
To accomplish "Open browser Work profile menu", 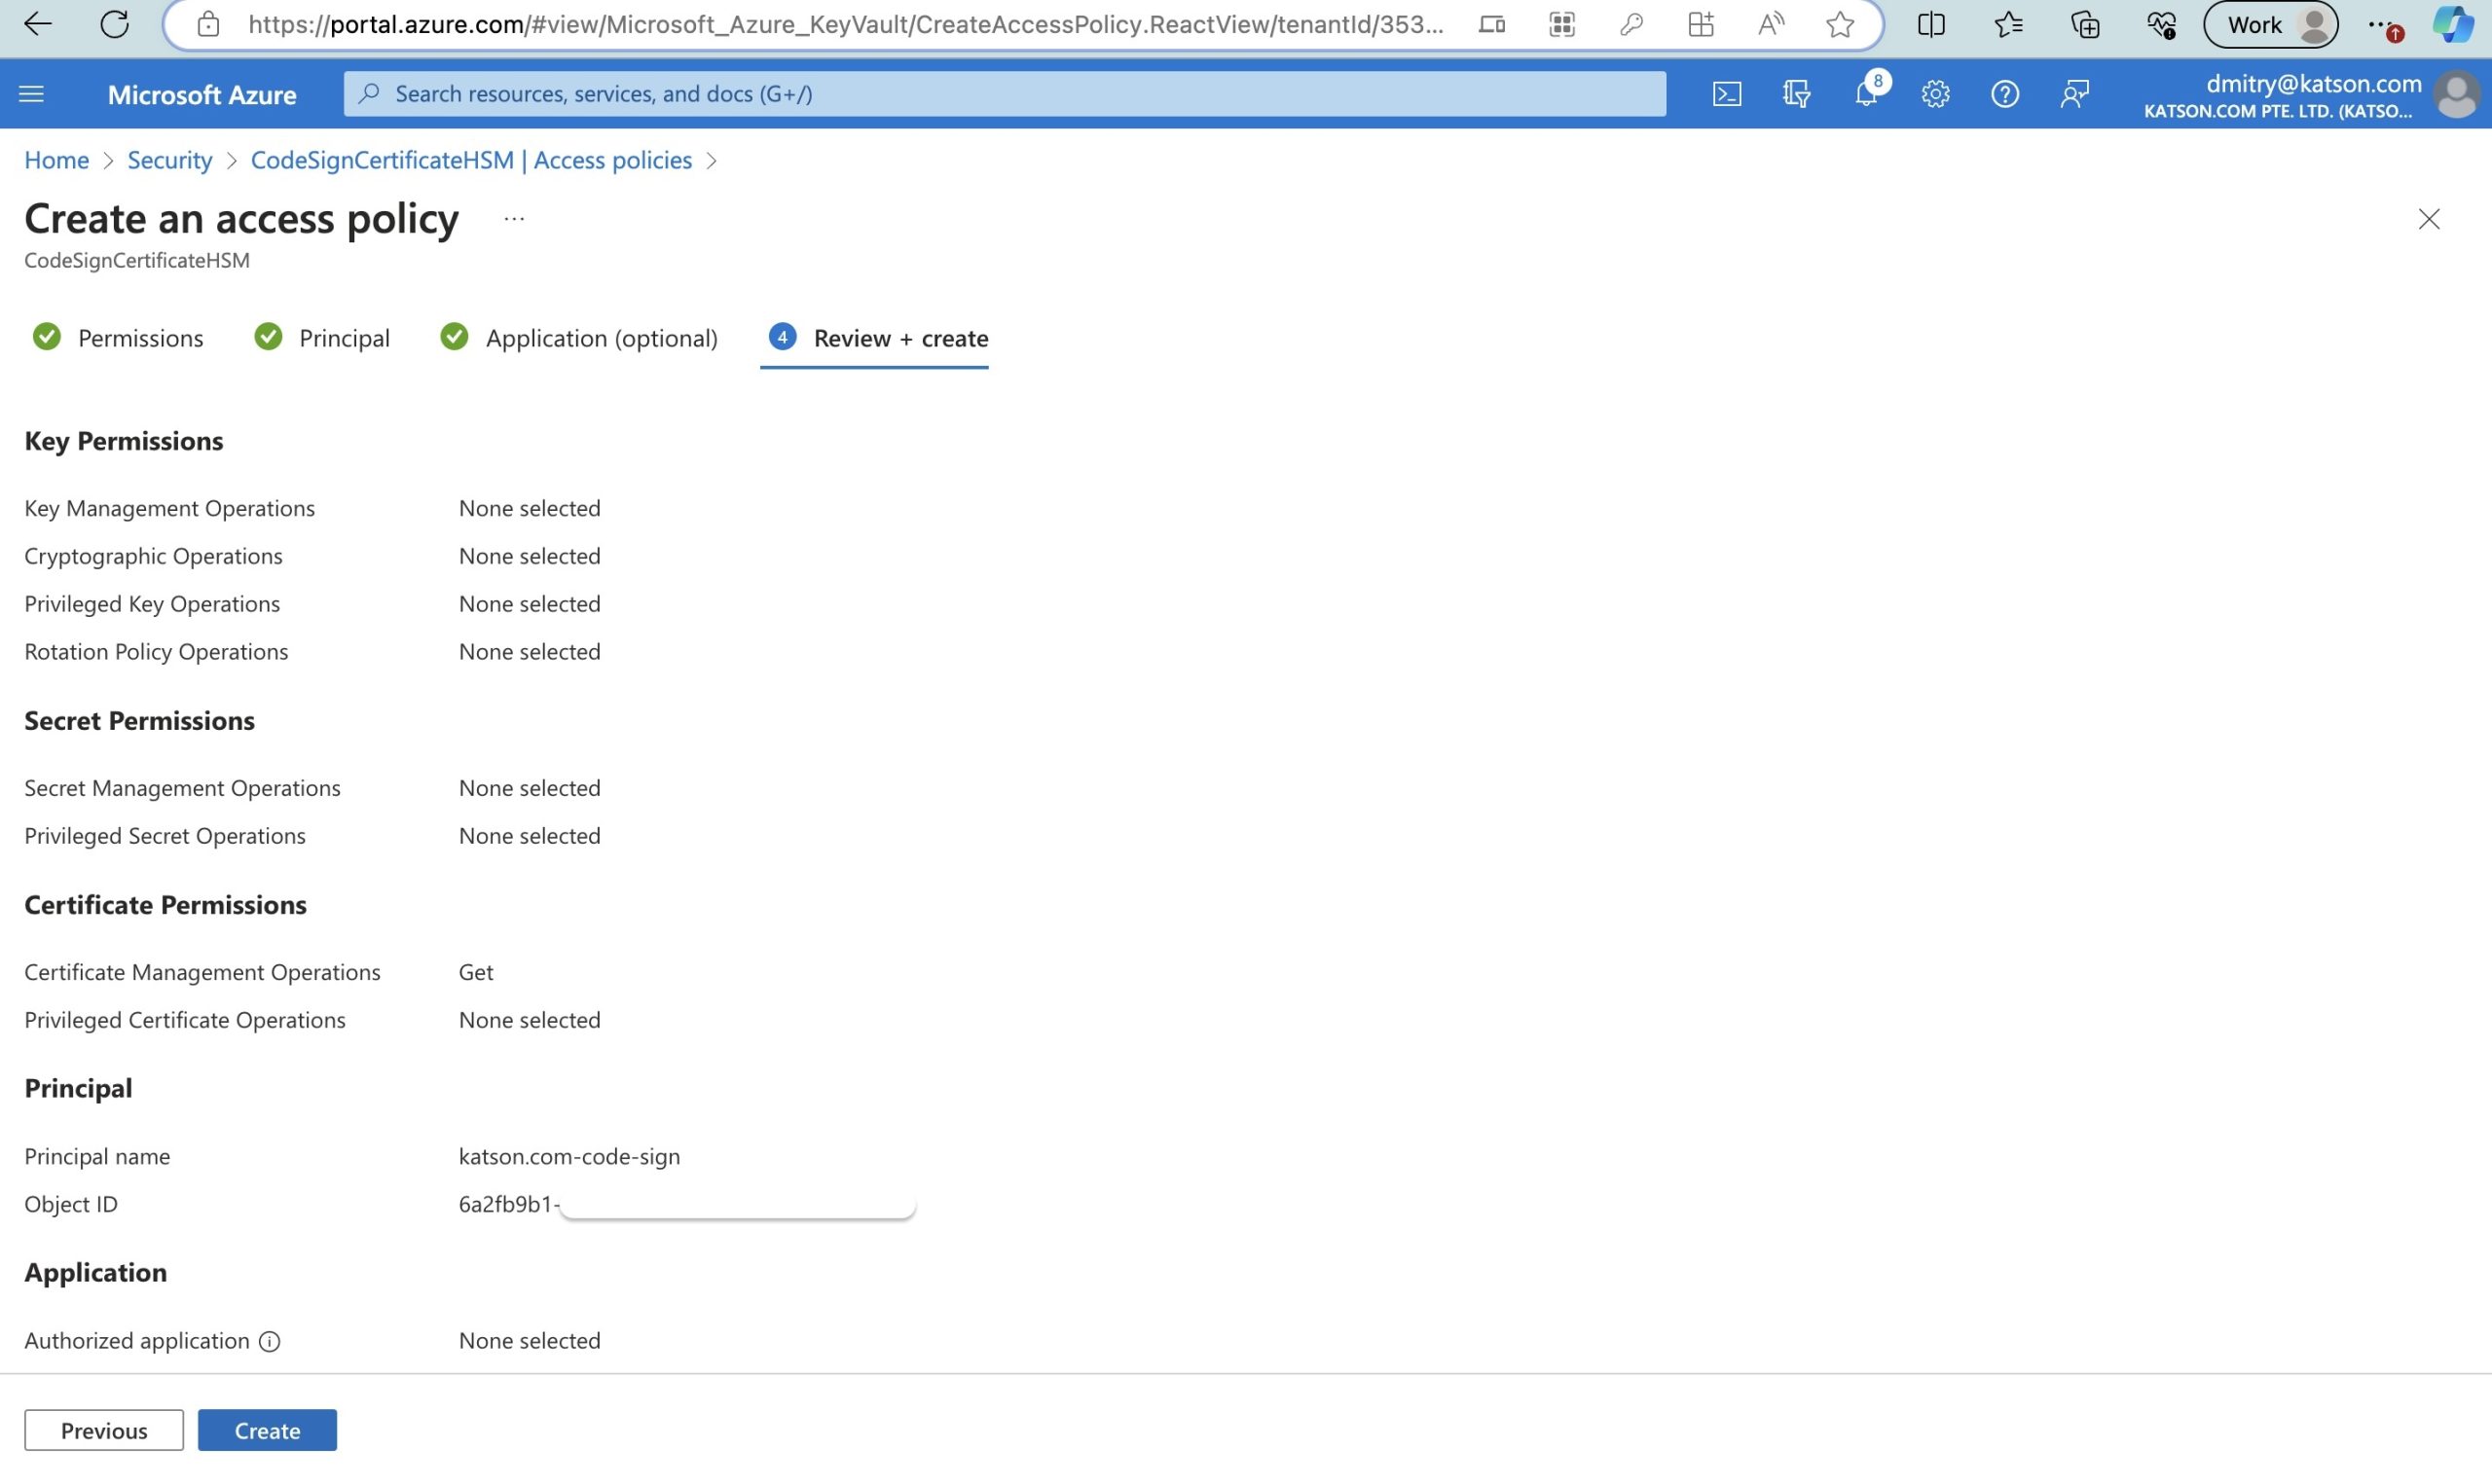I will coord(2270,24).
